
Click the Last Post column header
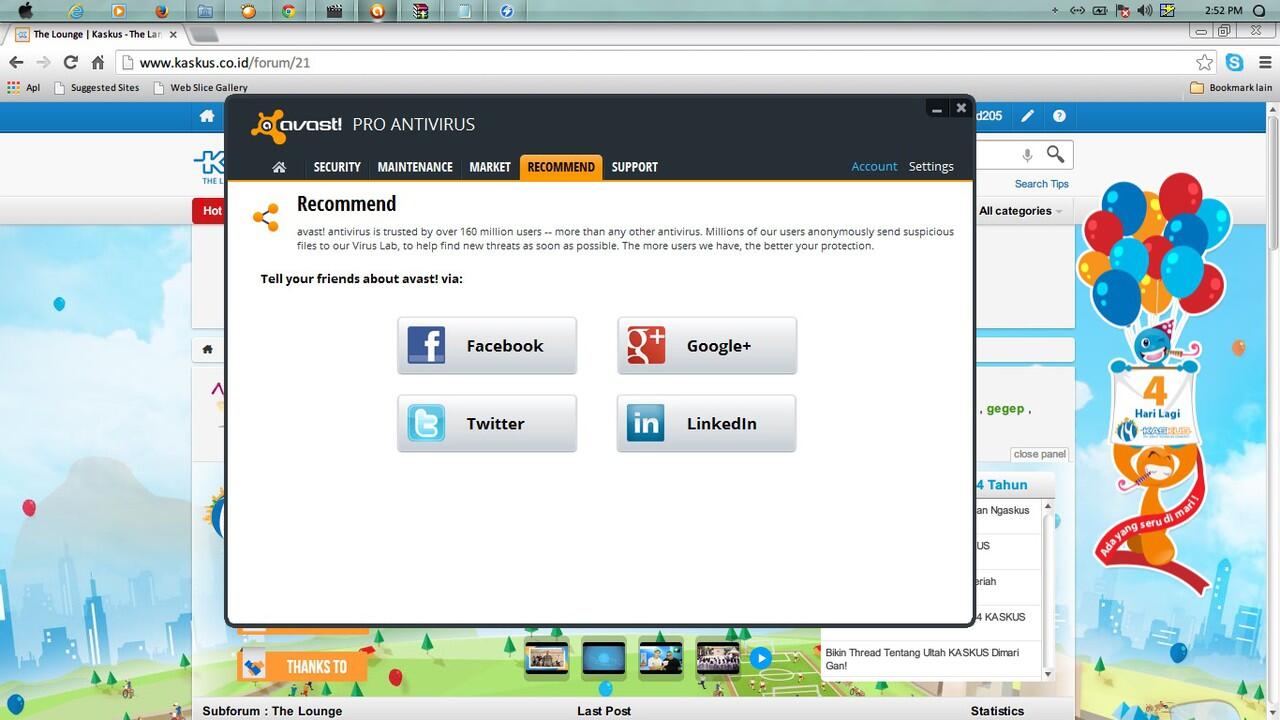[x=604, y=711]
